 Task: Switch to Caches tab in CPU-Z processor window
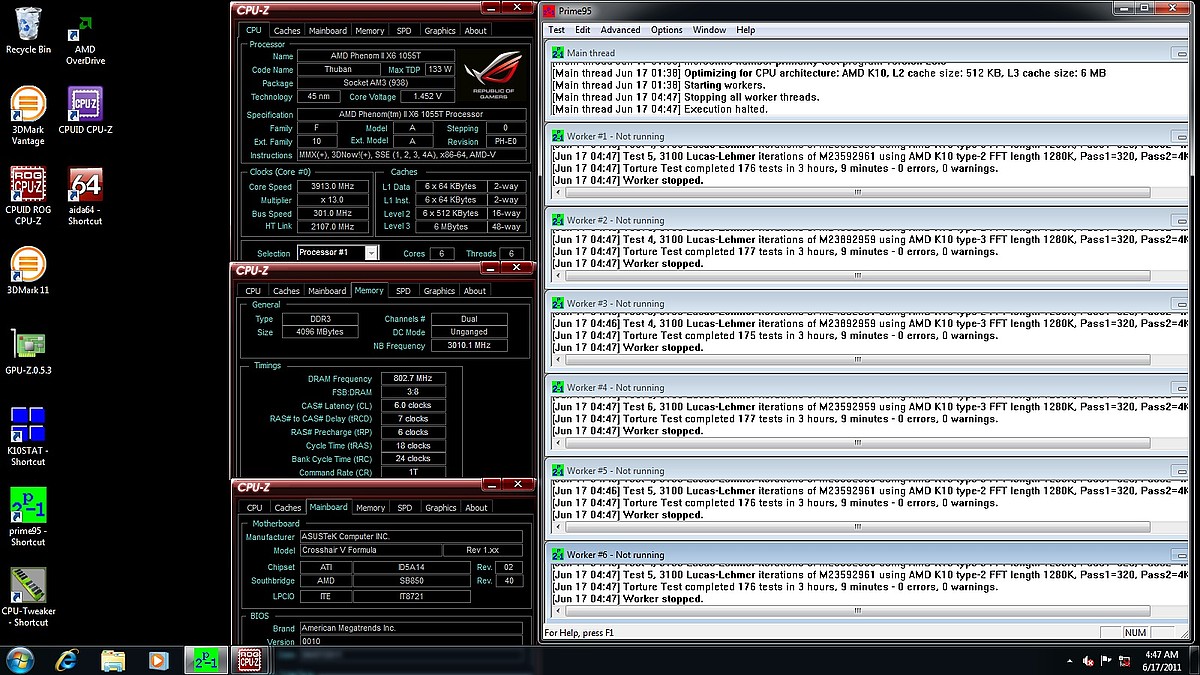[x=287, y=31]
